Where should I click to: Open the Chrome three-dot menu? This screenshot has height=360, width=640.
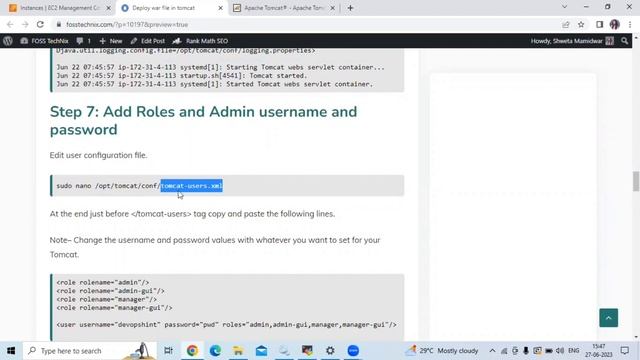[x=630, y=24]
